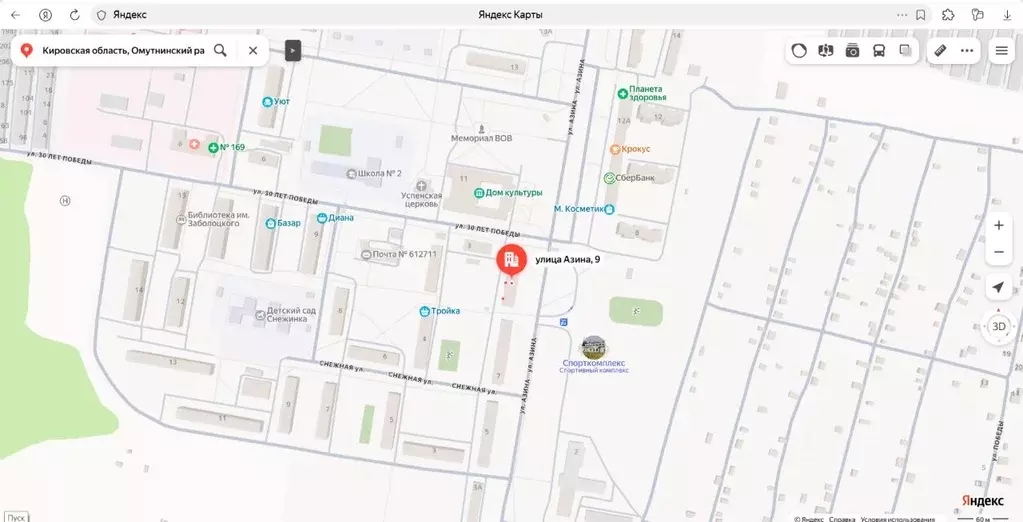Open Справка help link
Image resolution: width=1023 pixels, height=522 pixels.
pos(842,519)
